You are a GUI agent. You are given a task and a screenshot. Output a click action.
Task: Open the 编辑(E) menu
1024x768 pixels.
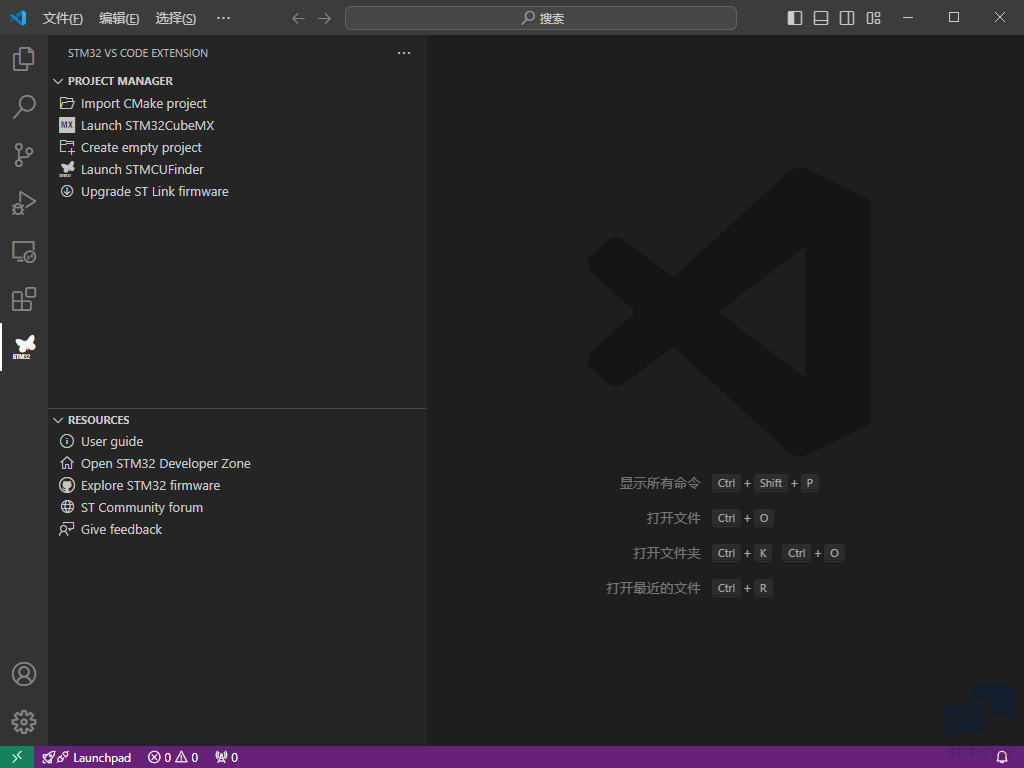click(x=119, y=18)
